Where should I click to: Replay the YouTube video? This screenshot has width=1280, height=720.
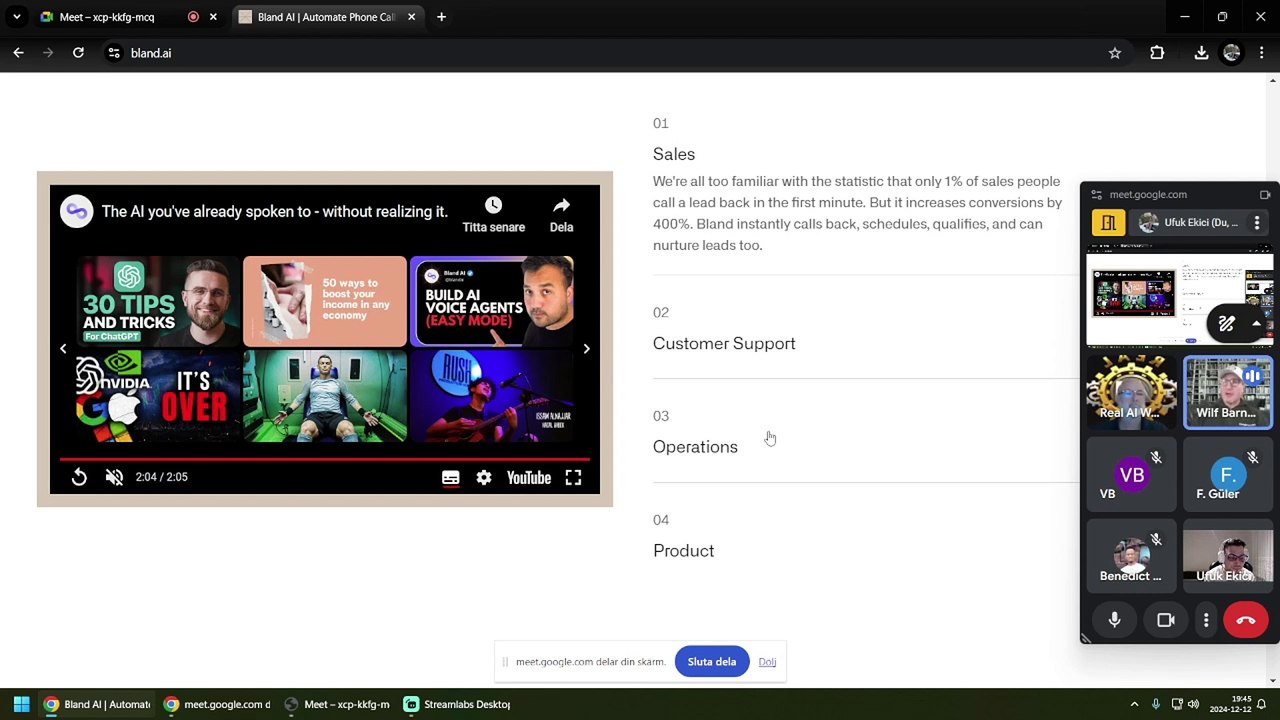(79, 478)
